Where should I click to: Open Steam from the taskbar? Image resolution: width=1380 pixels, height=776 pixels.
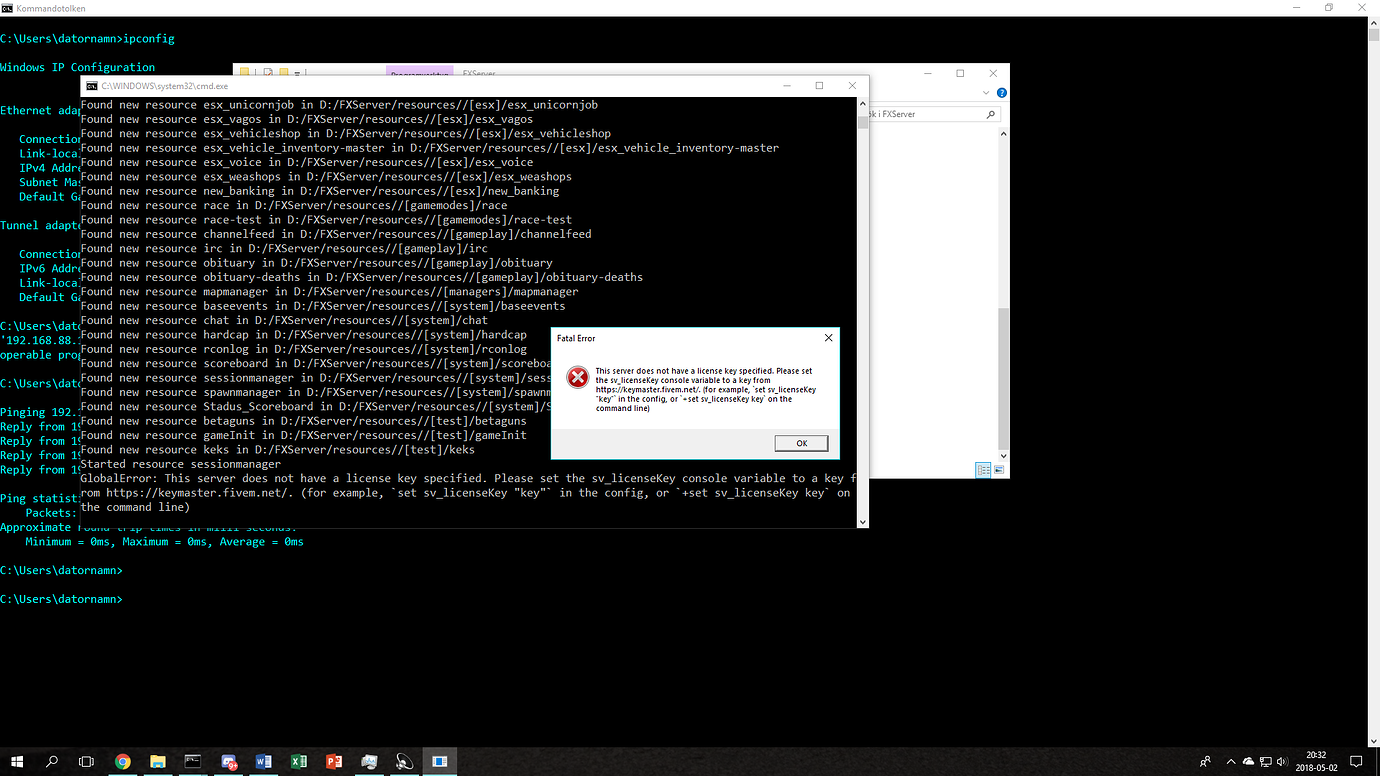(404, 761)
